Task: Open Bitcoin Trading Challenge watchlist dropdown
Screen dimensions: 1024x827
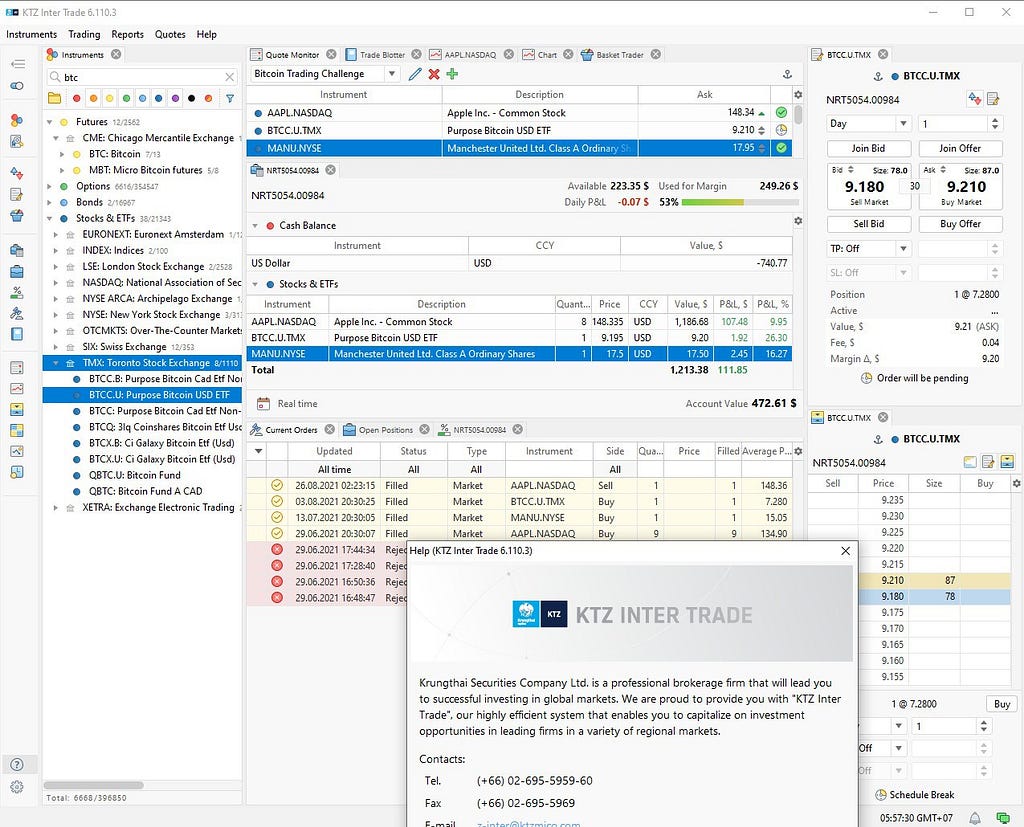Action: (x=392, y=74)
